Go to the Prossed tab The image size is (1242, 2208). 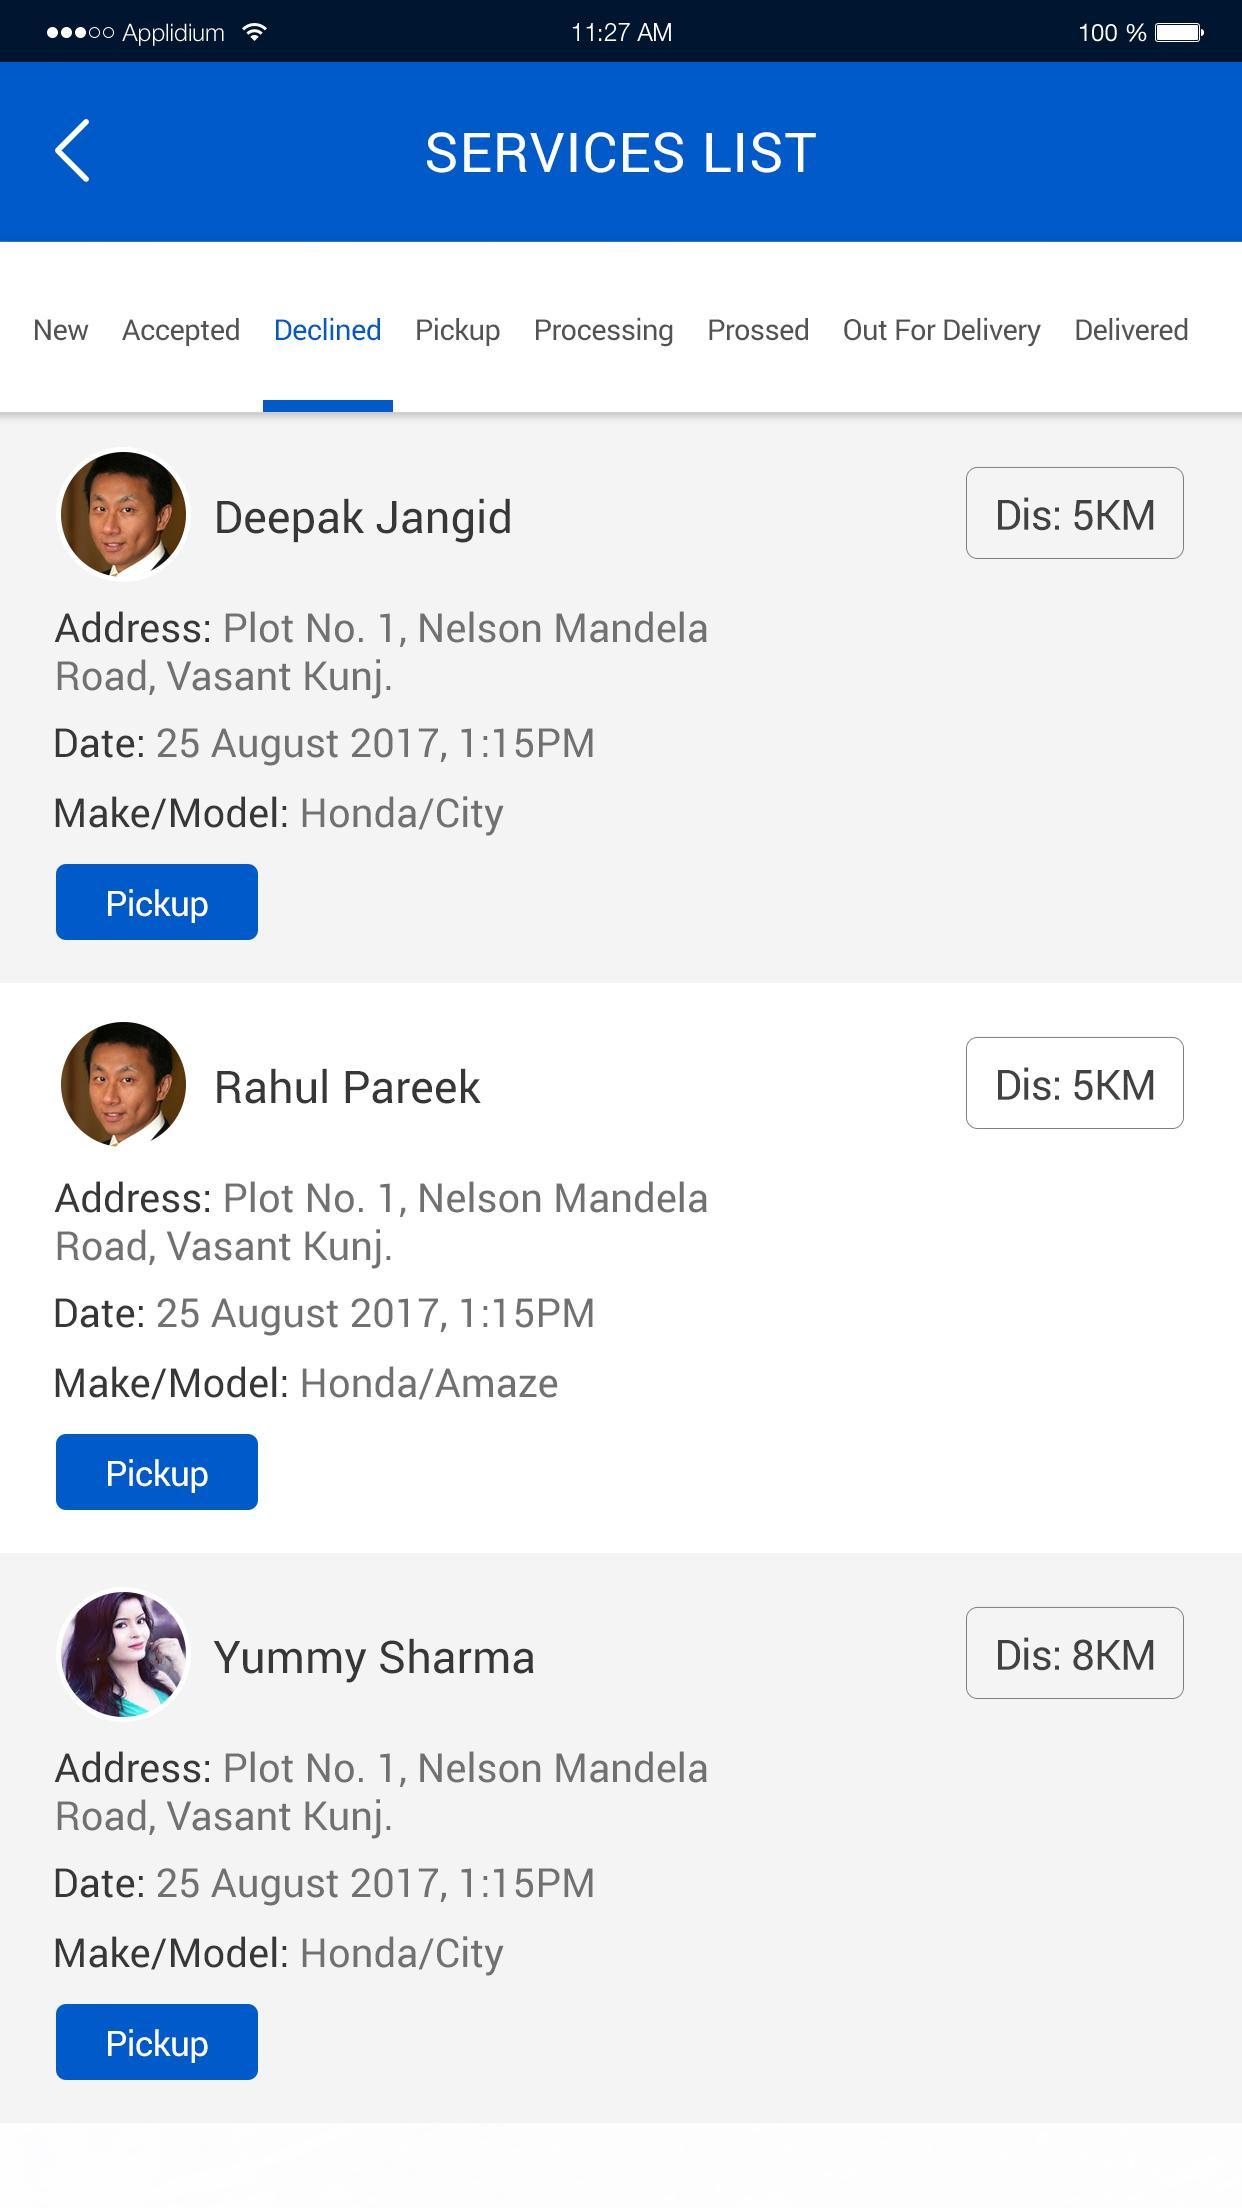(758, 330)
